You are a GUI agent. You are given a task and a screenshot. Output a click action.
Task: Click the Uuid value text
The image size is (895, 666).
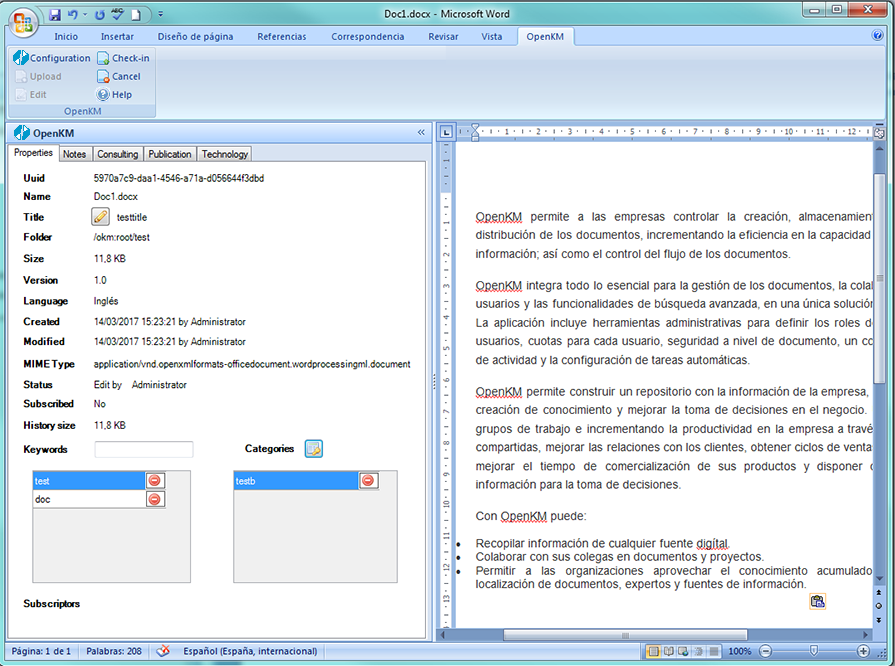click(x=179, y=178)
